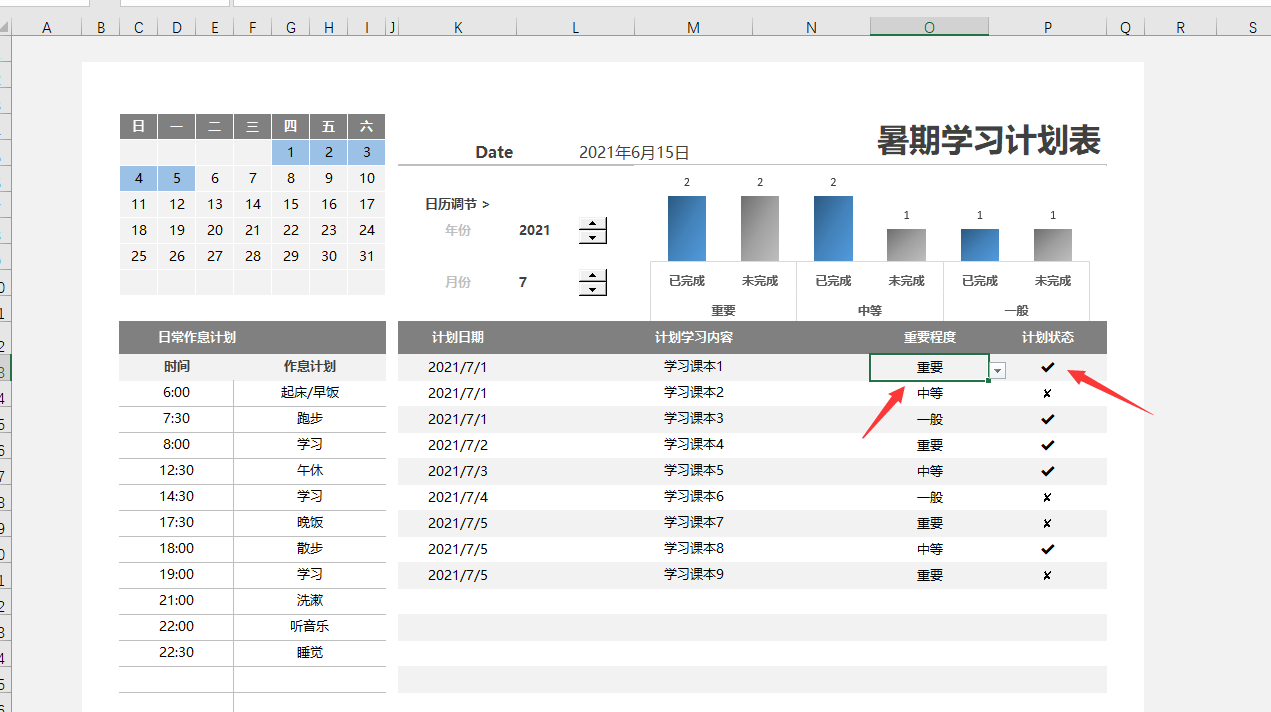Click calendar day 20
This screenshot has height=712, width=1271.
pos(215,230)
